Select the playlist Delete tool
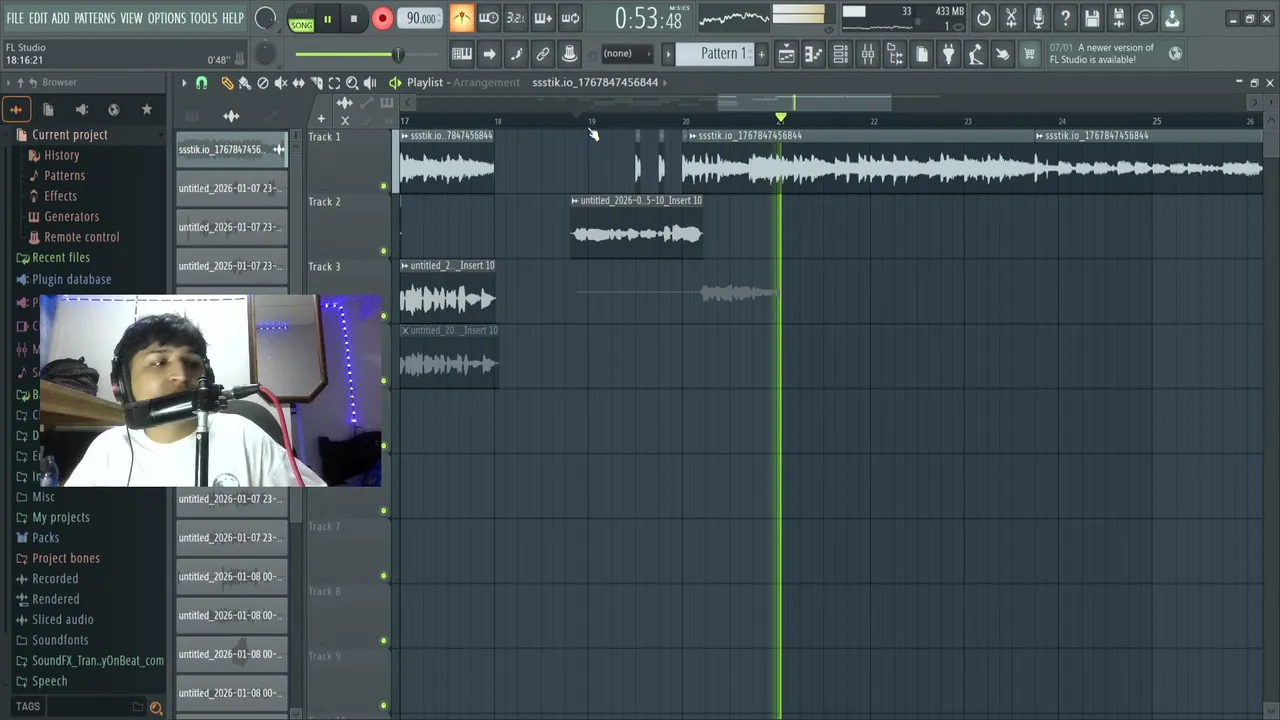 (x=263, y=83)
